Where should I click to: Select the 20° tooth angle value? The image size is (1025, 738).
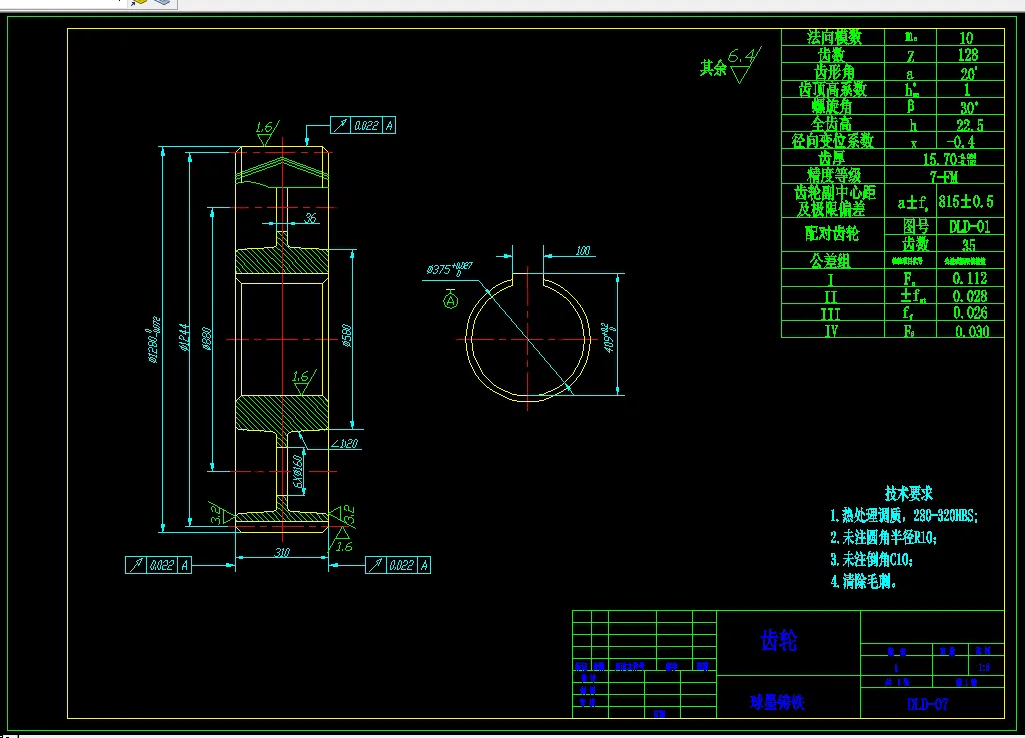(968, 73)
